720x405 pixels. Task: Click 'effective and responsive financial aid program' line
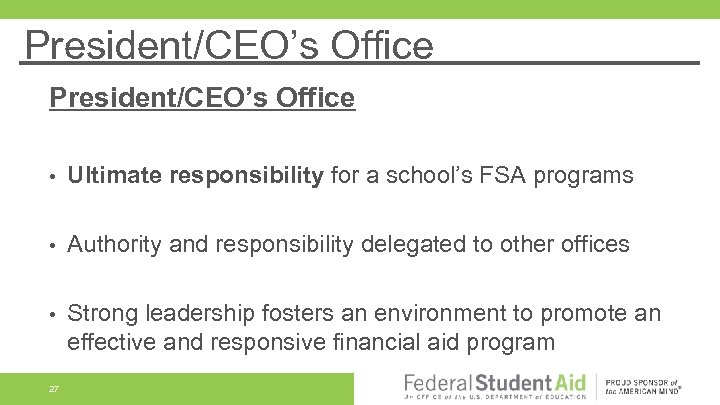(310, 342)
